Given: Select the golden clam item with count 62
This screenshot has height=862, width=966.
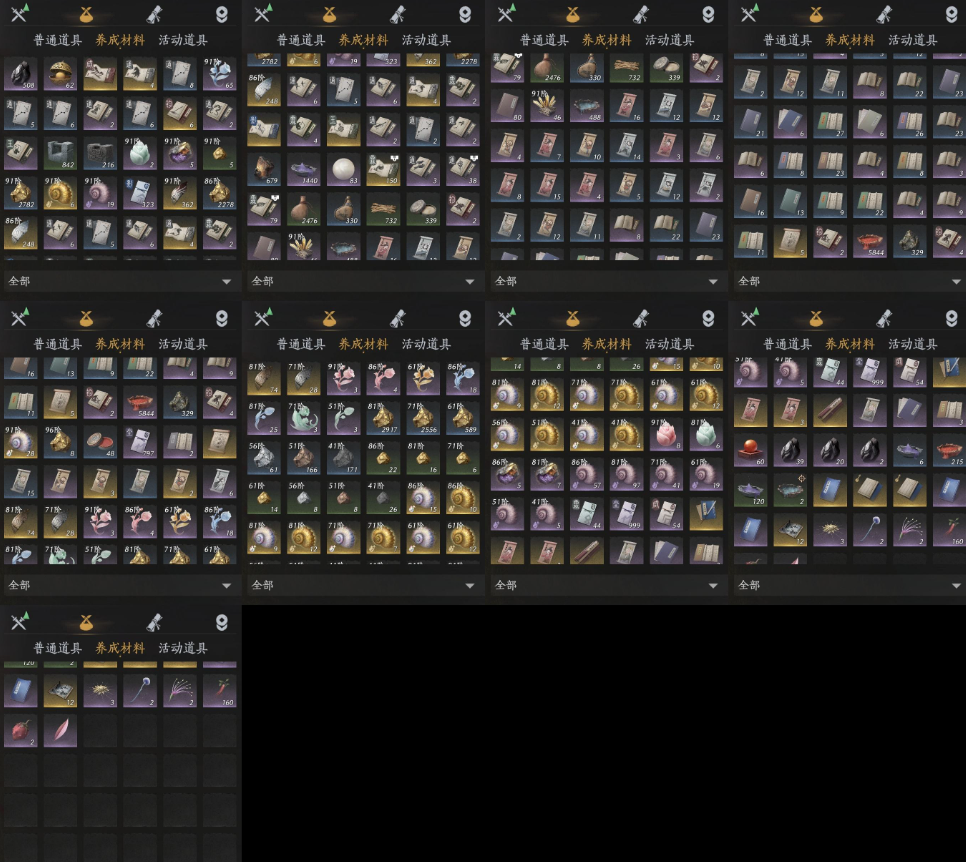Looking at the screenshot, I should [x=60, y=74].
